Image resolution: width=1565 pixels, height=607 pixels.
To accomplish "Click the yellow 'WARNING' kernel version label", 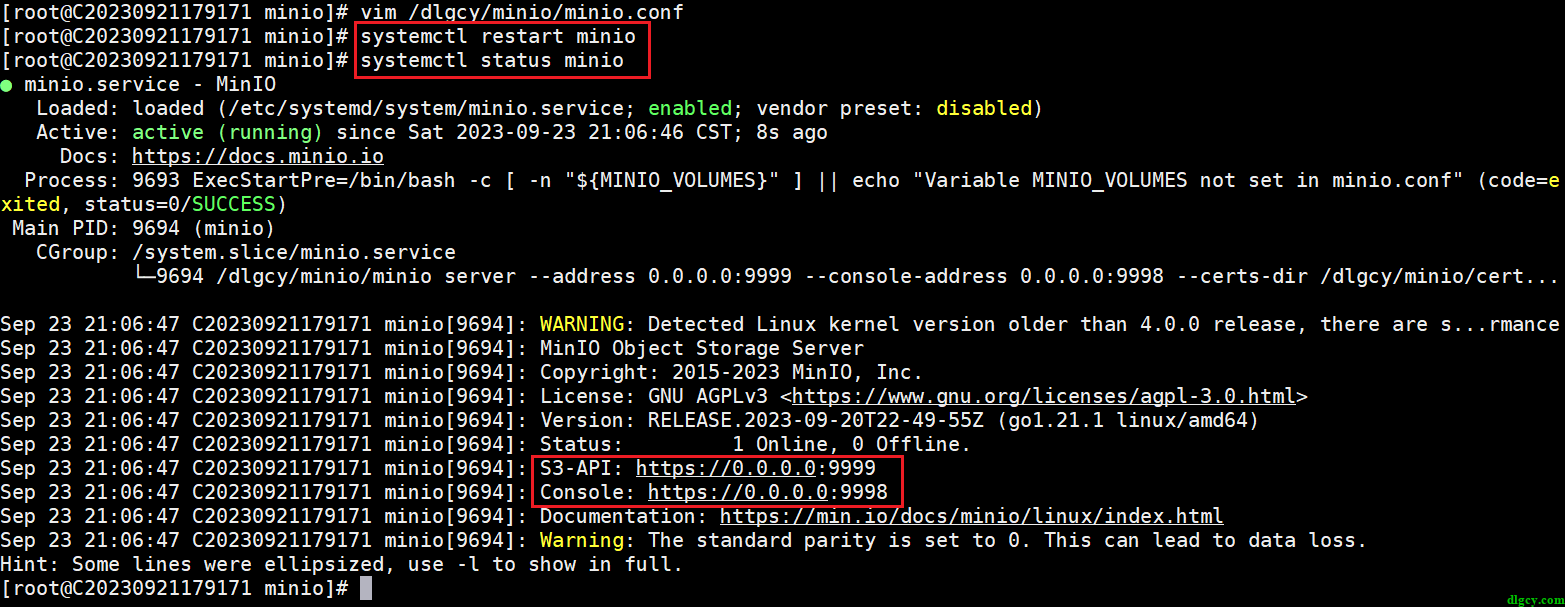I will pyautogui.click(x=582, y=324).
